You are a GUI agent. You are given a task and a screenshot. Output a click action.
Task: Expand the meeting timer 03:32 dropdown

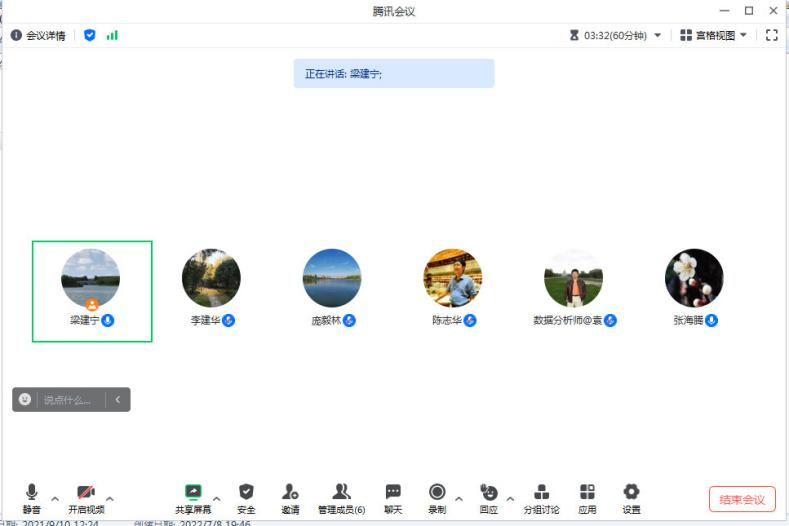[657, 35]
